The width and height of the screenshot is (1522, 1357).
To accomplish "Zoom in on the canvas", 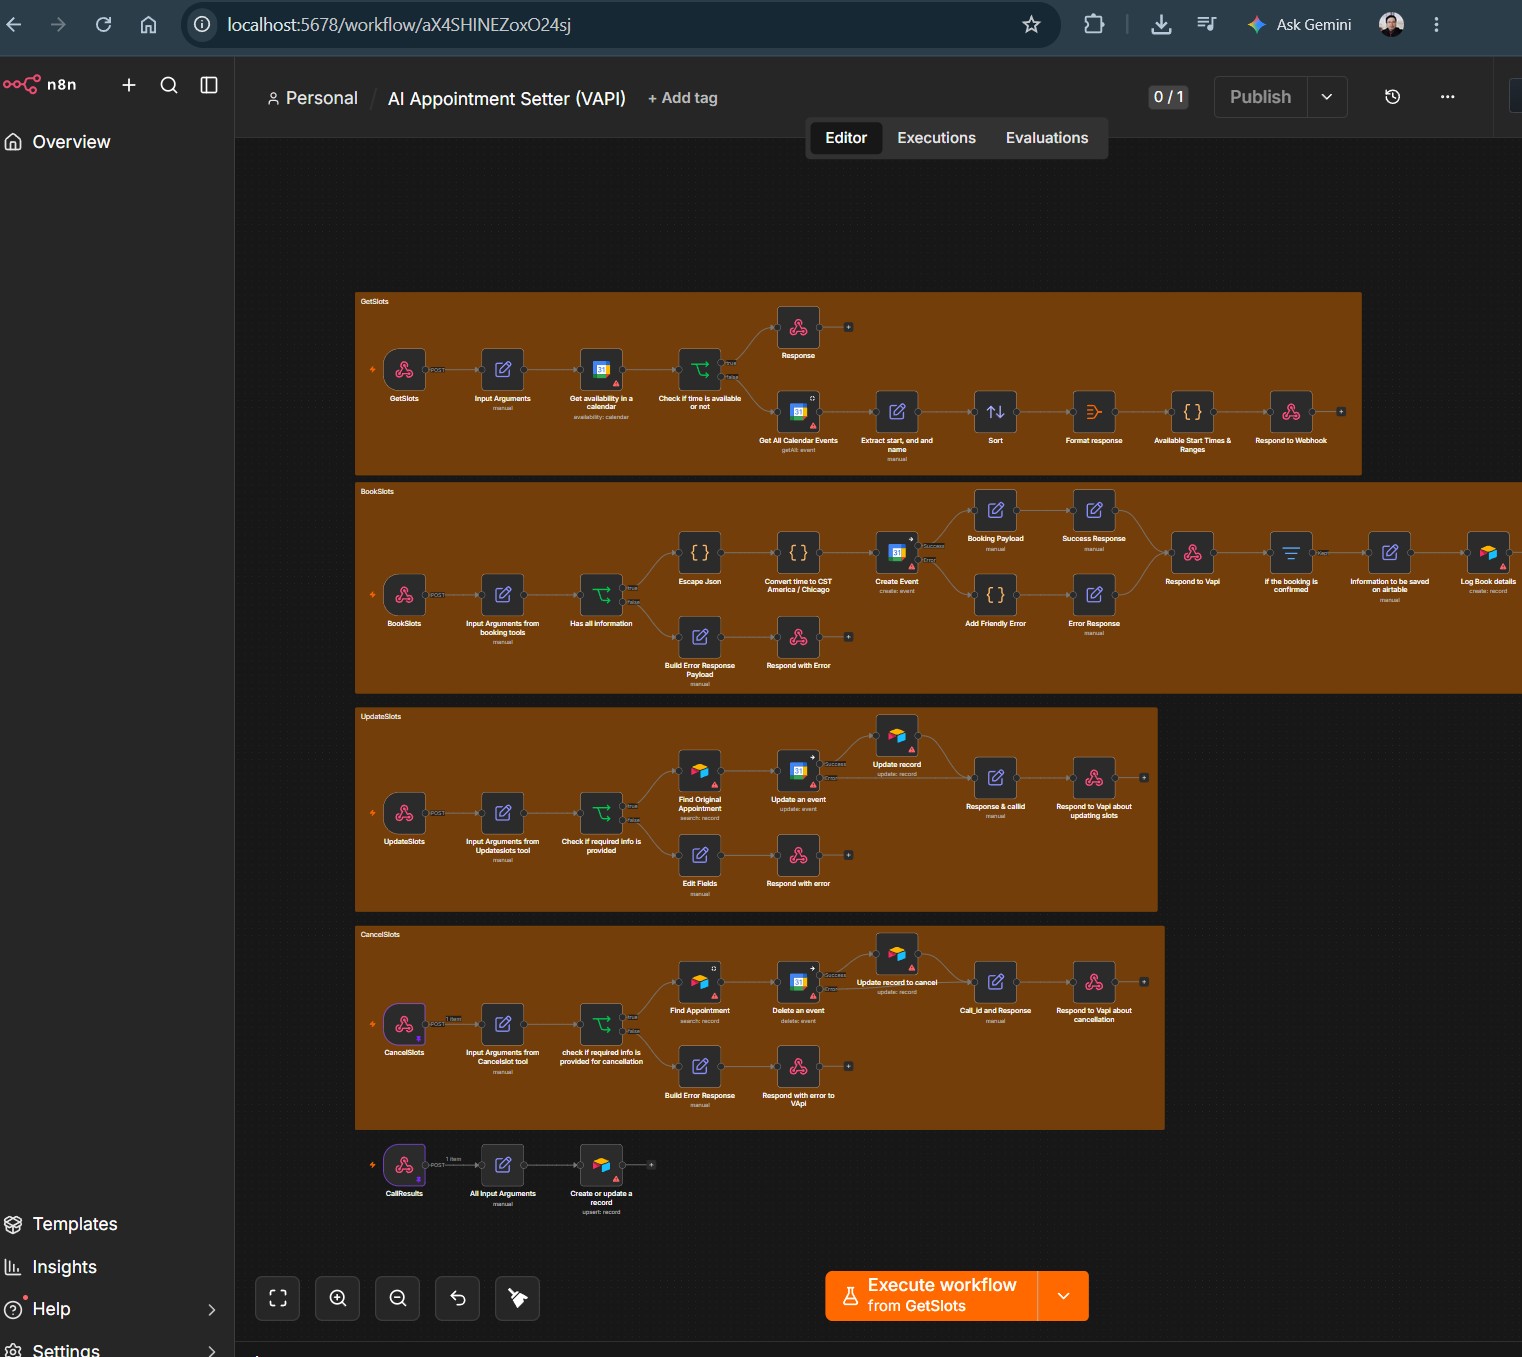I will pyautogui.click(x=338, y=1298).
